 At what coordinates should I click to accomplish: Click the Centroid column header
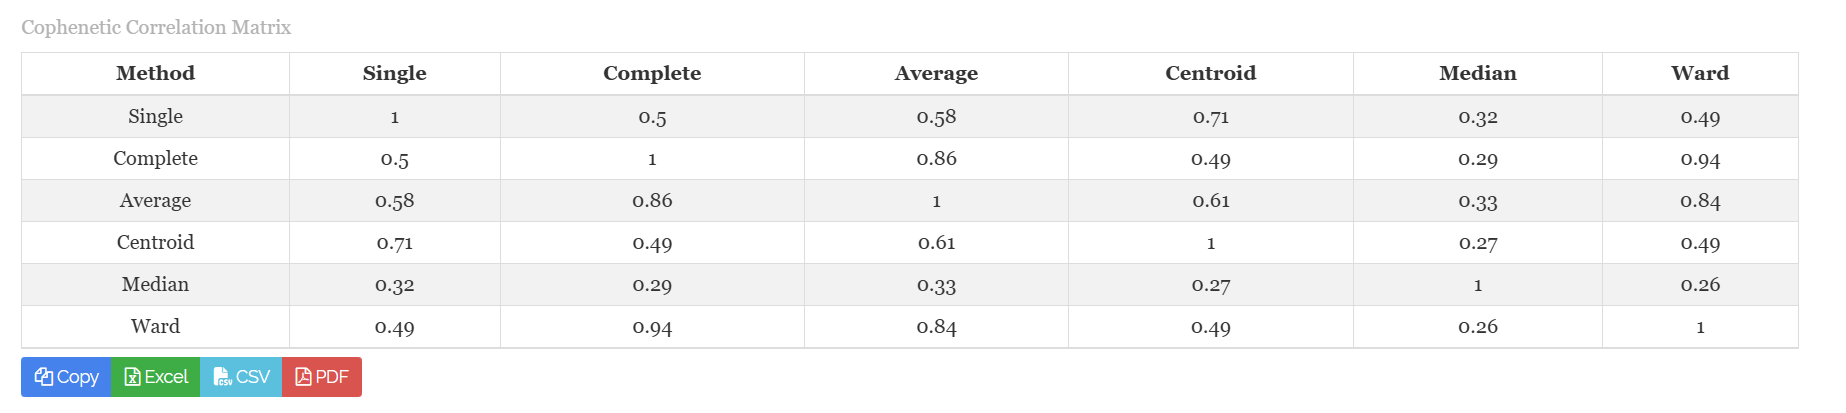click(1211, 73)
